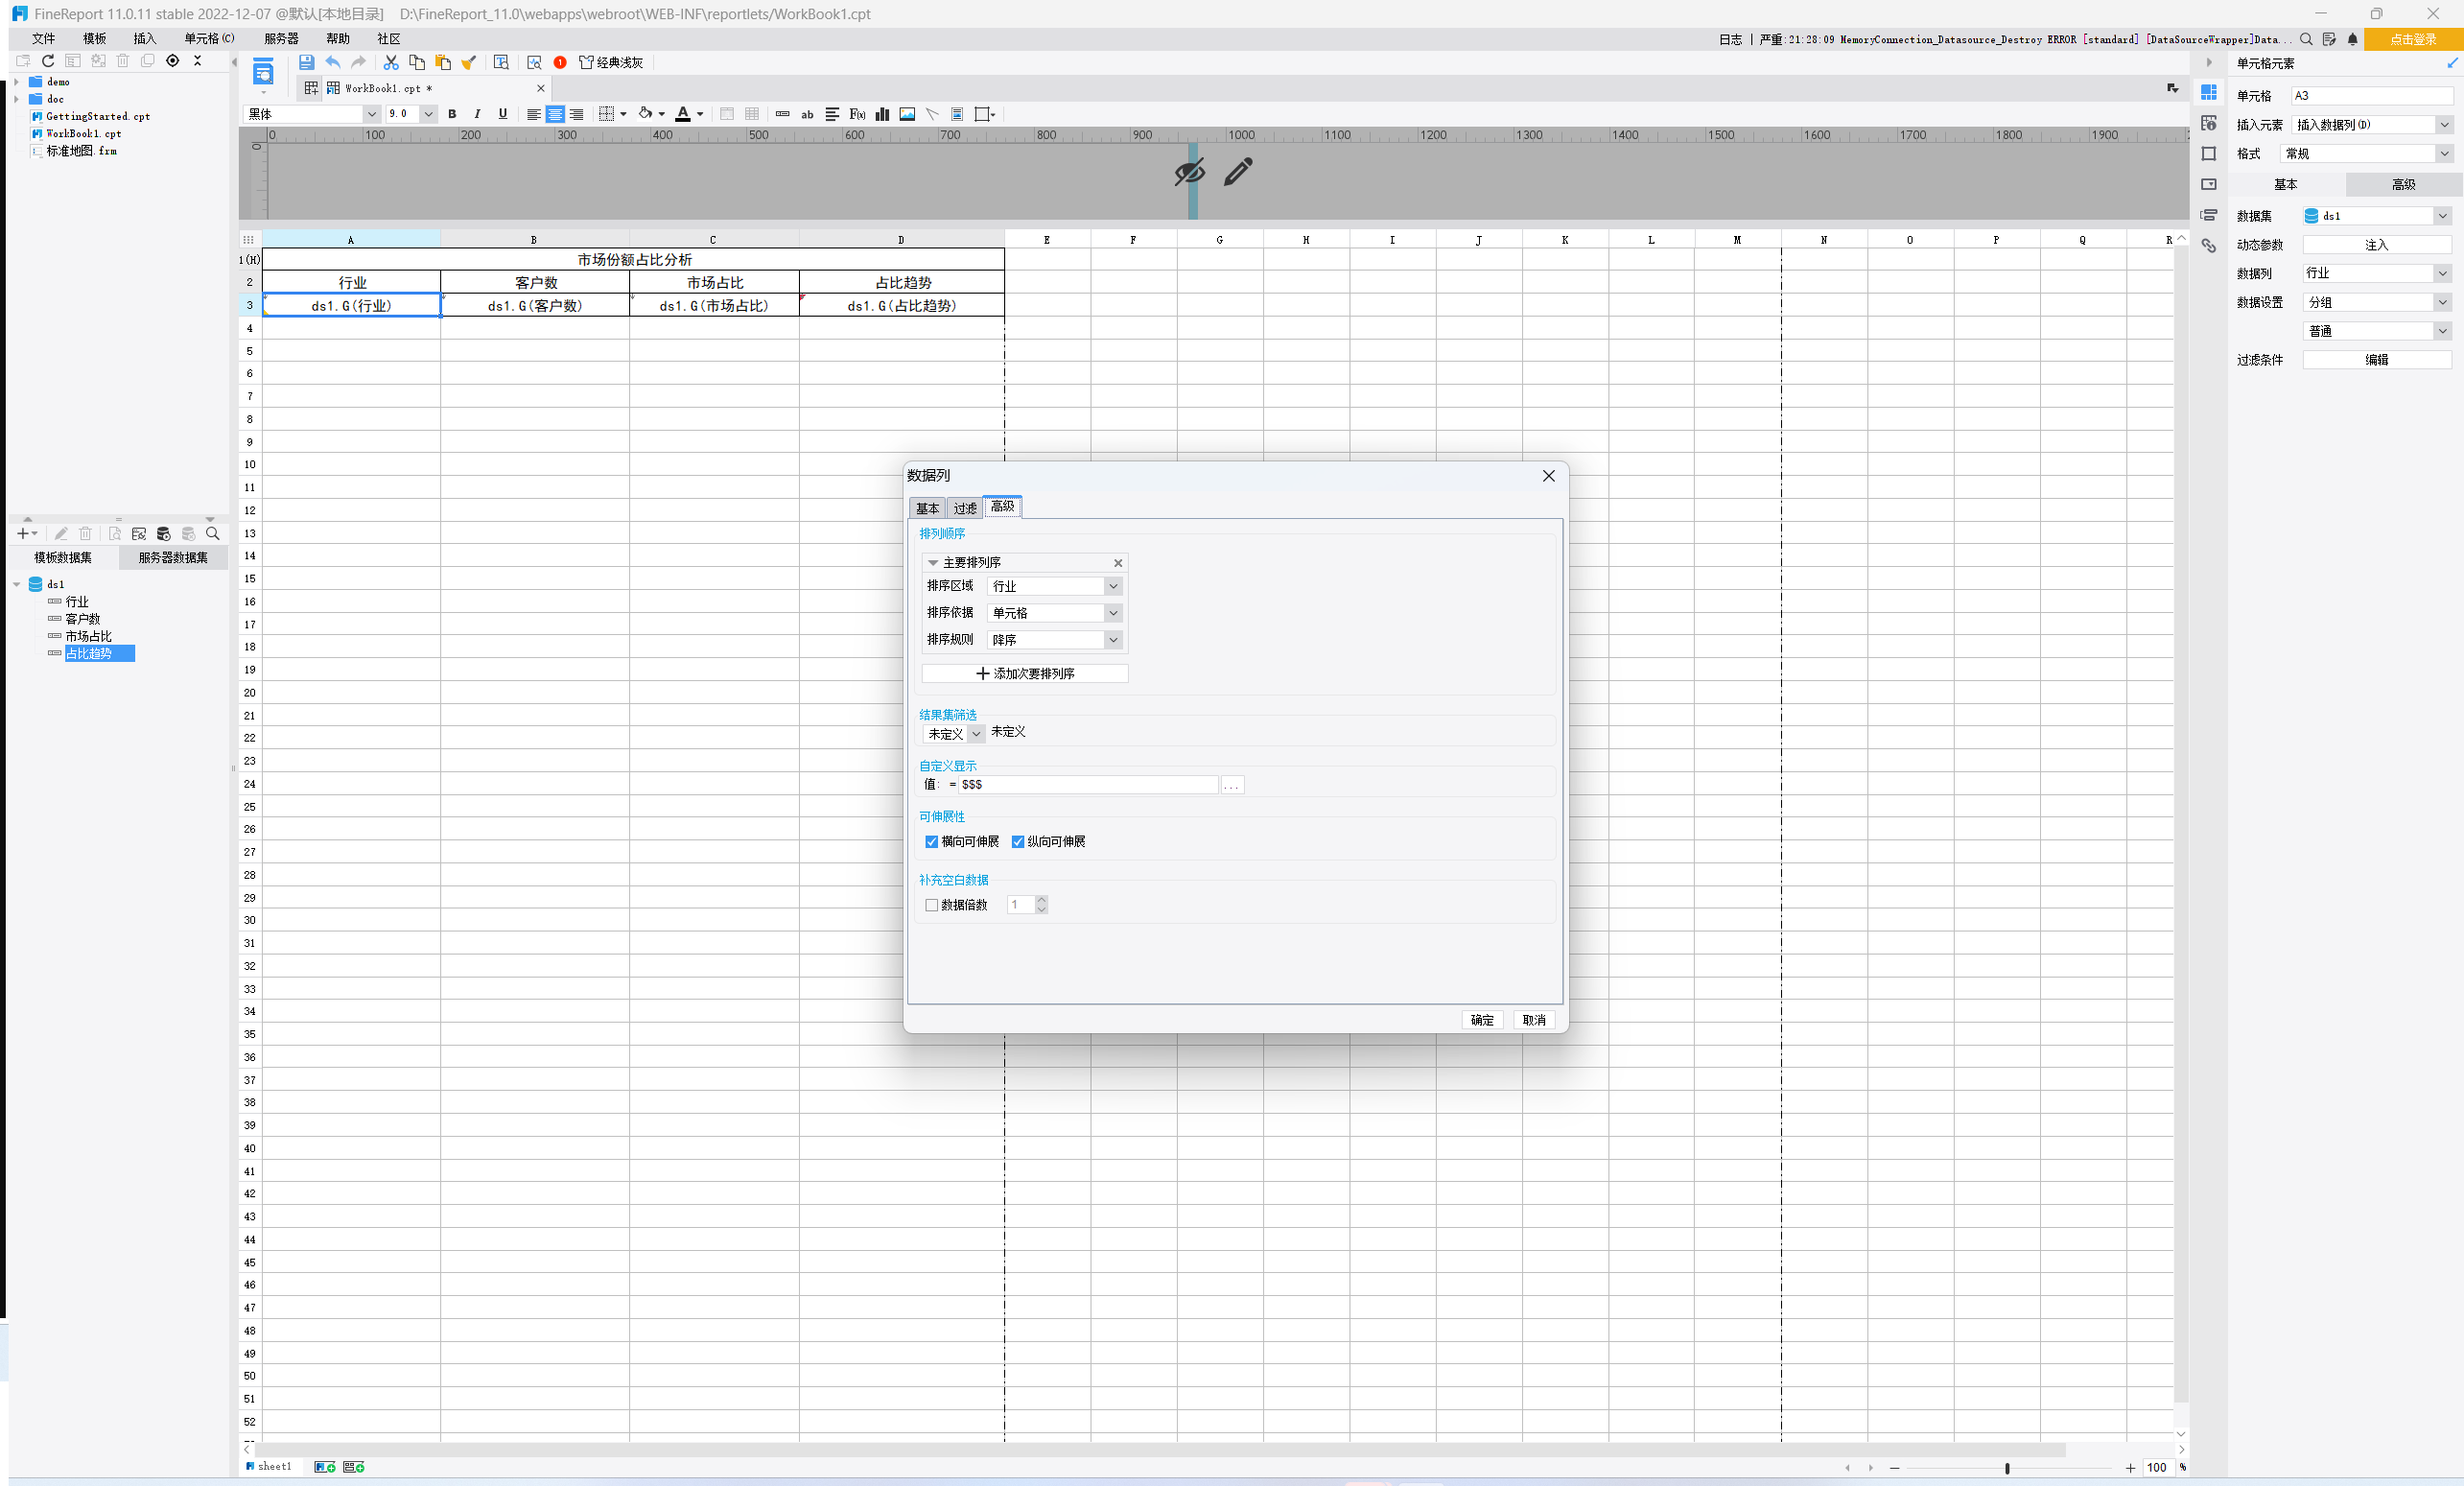Uncheck the 纵向可伸展 checkbox
Image resolution: width=2464 pixels, height=1486 pixels.
tap(1018, 842)
